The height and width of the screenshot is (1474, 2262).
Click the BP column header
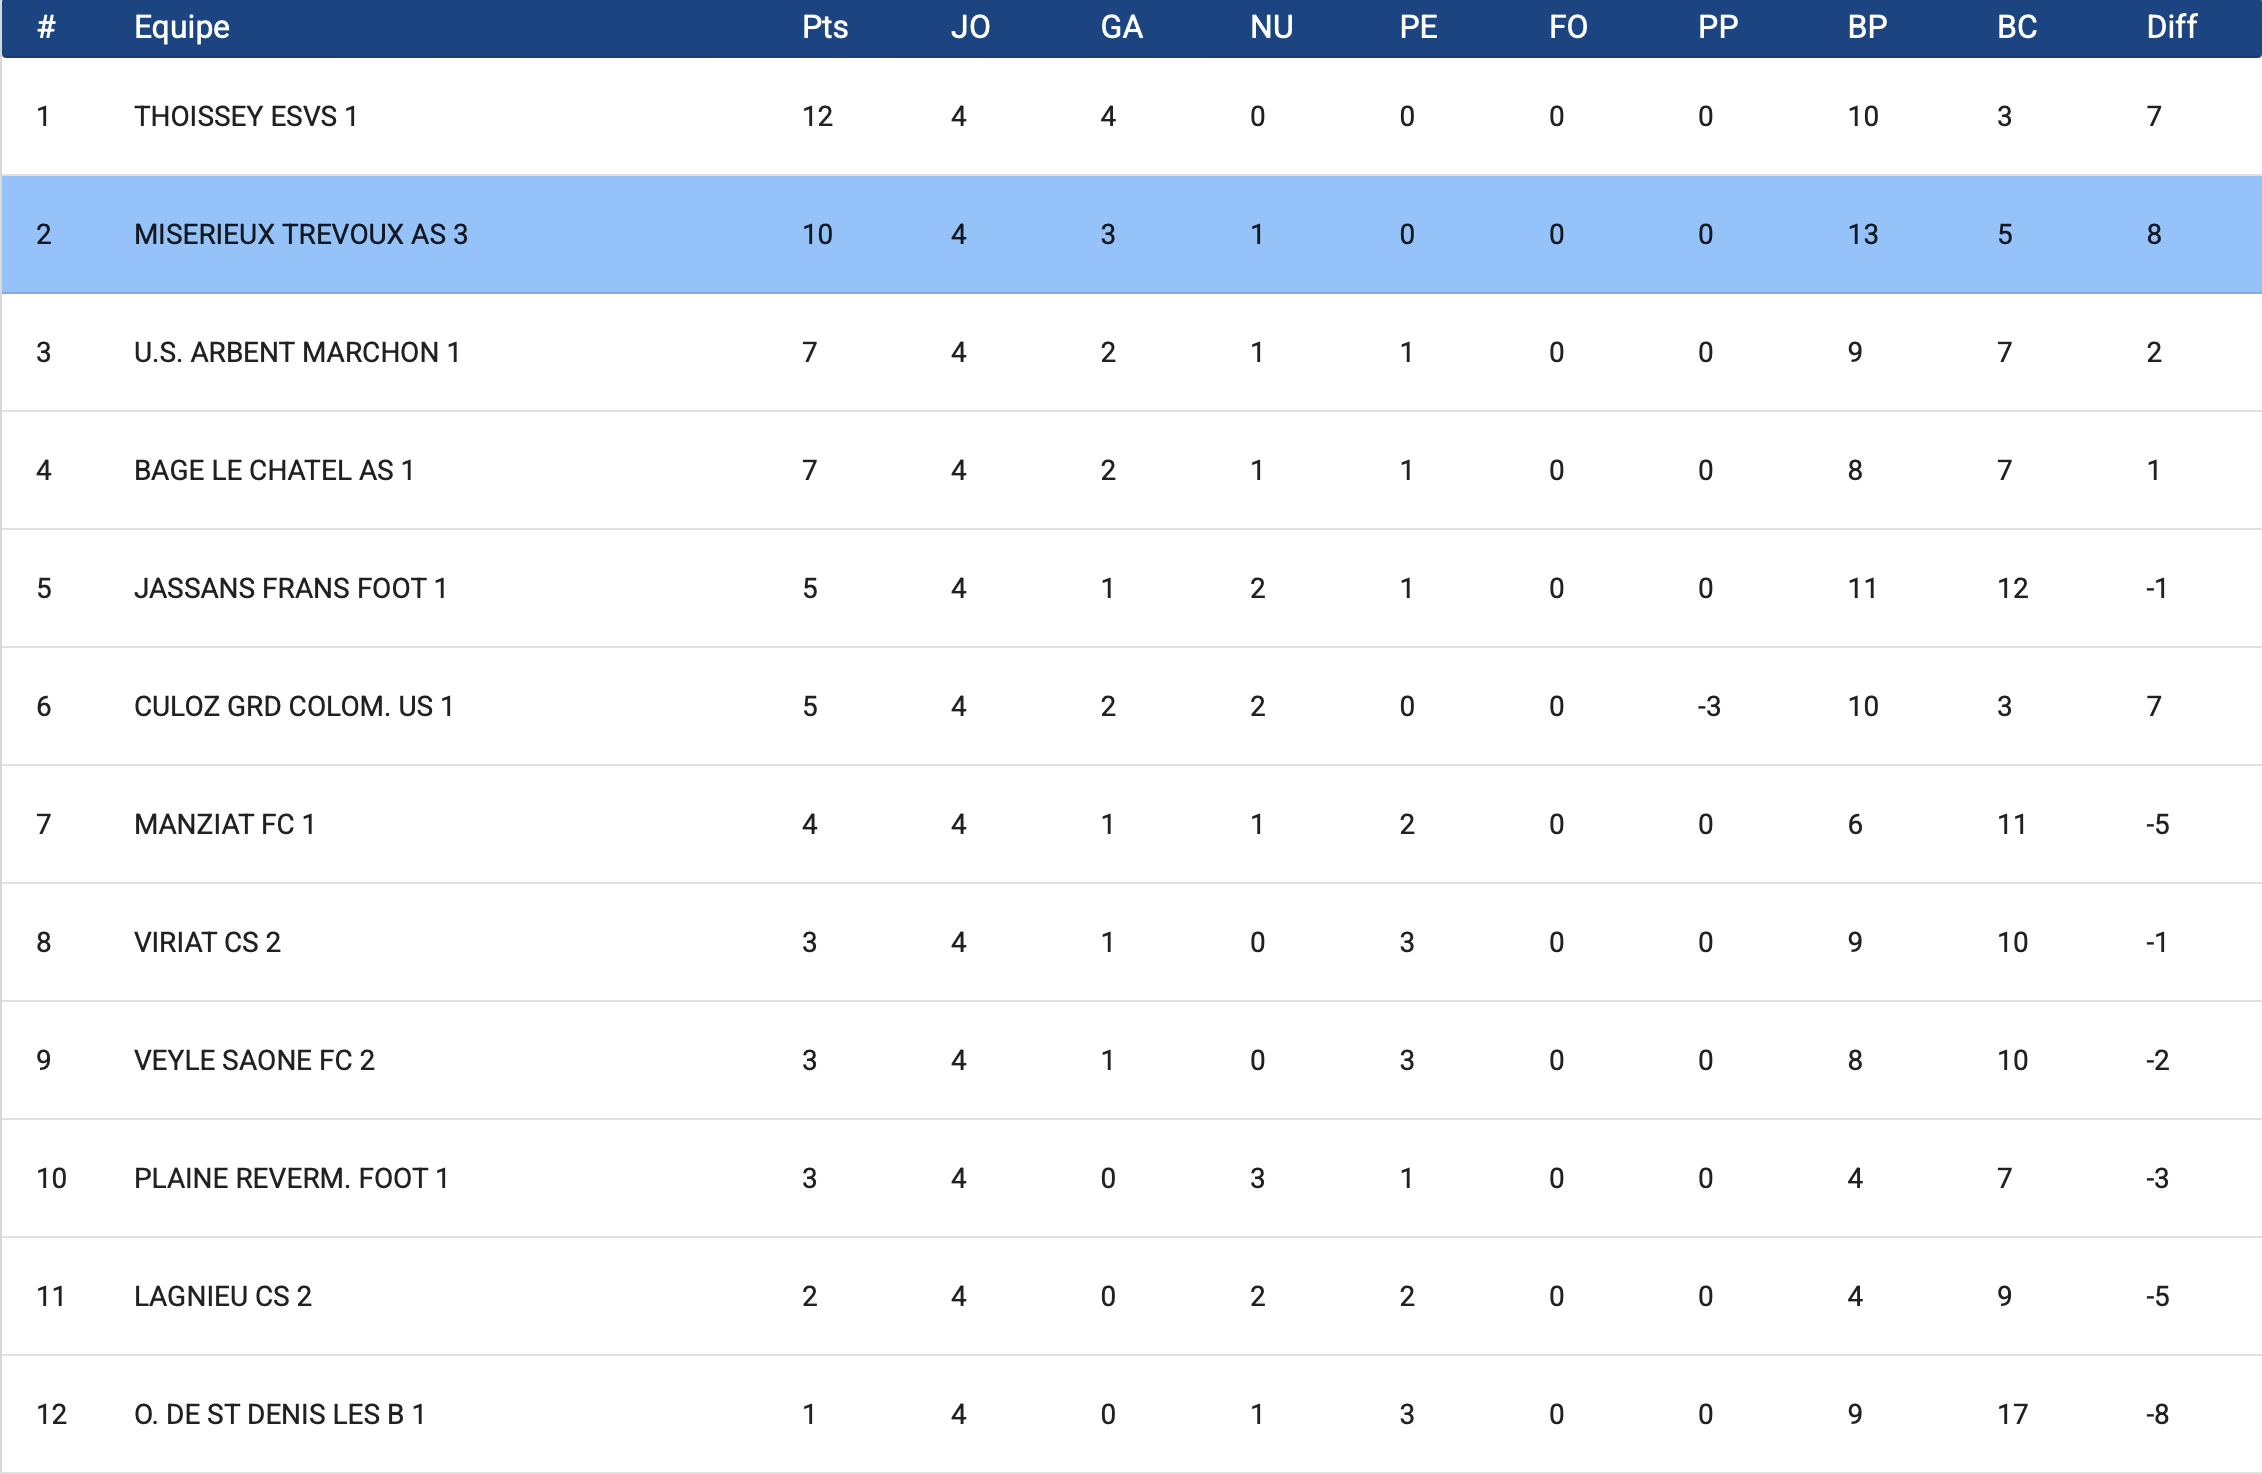[1867, 27]
